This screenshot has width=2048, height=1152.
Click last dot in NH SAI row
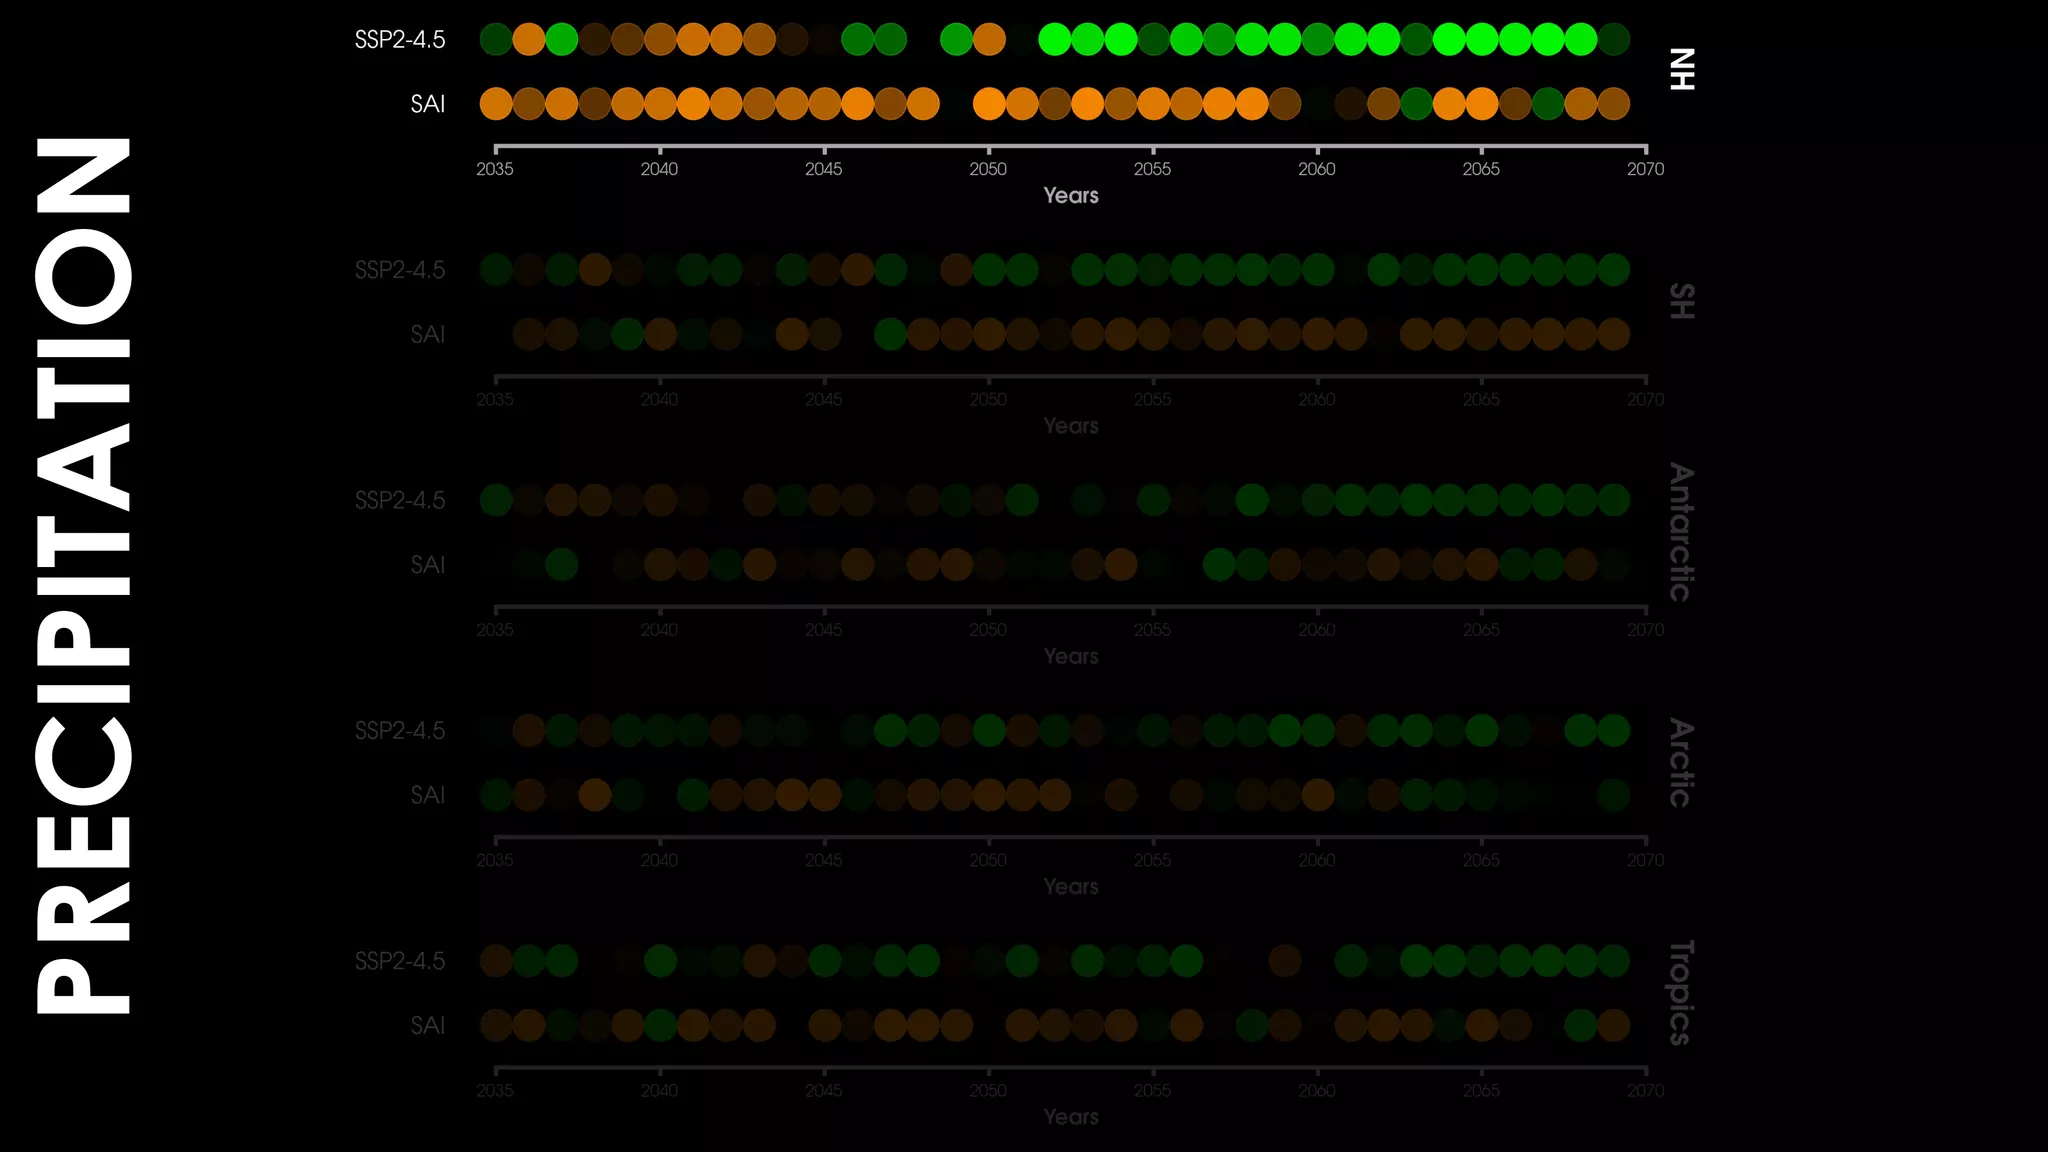(1613, 104)
